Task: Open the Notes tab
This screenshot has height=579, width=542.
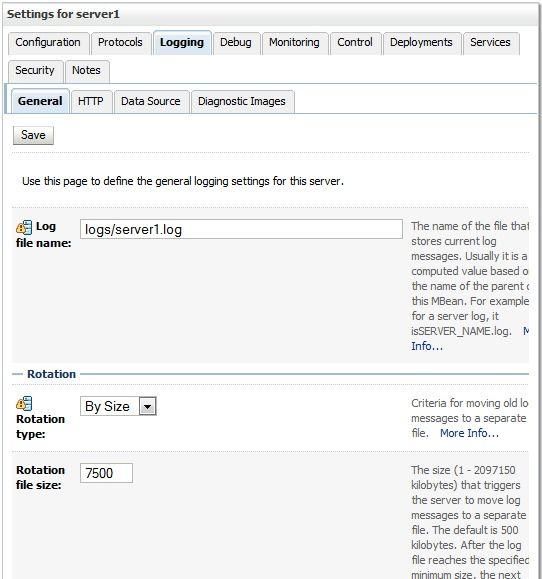Action: coord(87,71)
